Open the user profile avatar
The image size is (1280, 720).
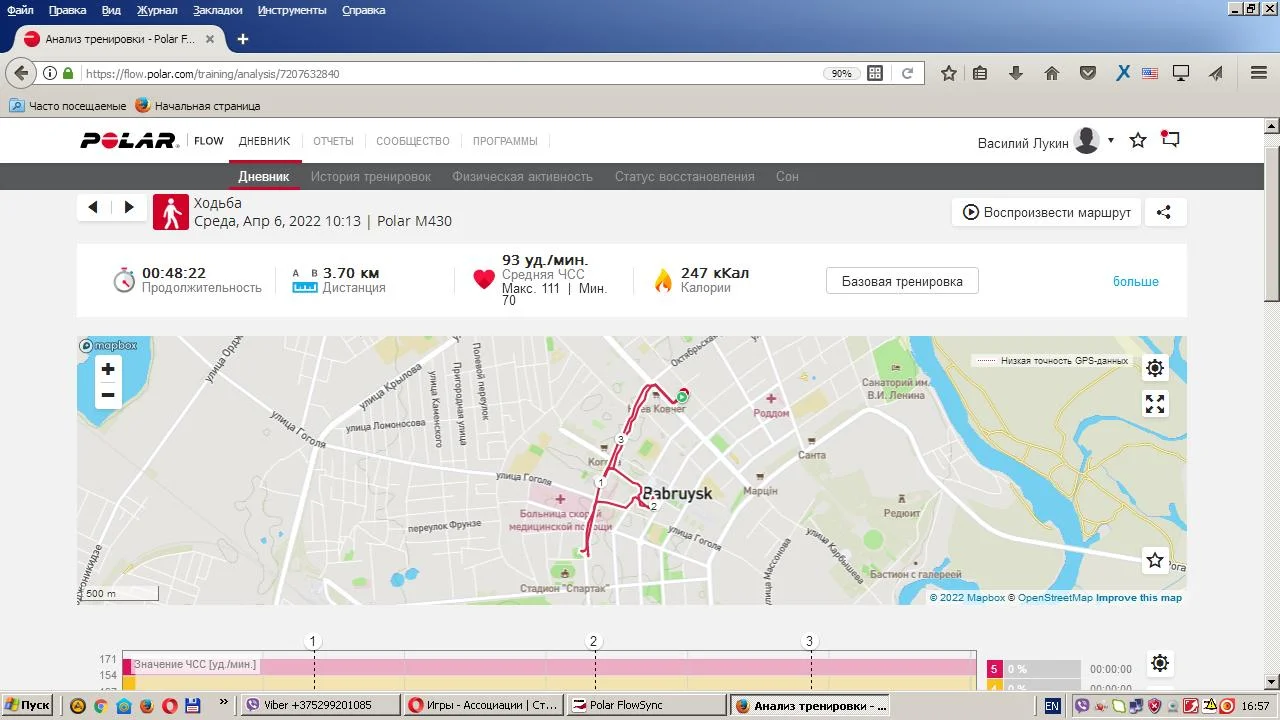tap(1087, 141)
